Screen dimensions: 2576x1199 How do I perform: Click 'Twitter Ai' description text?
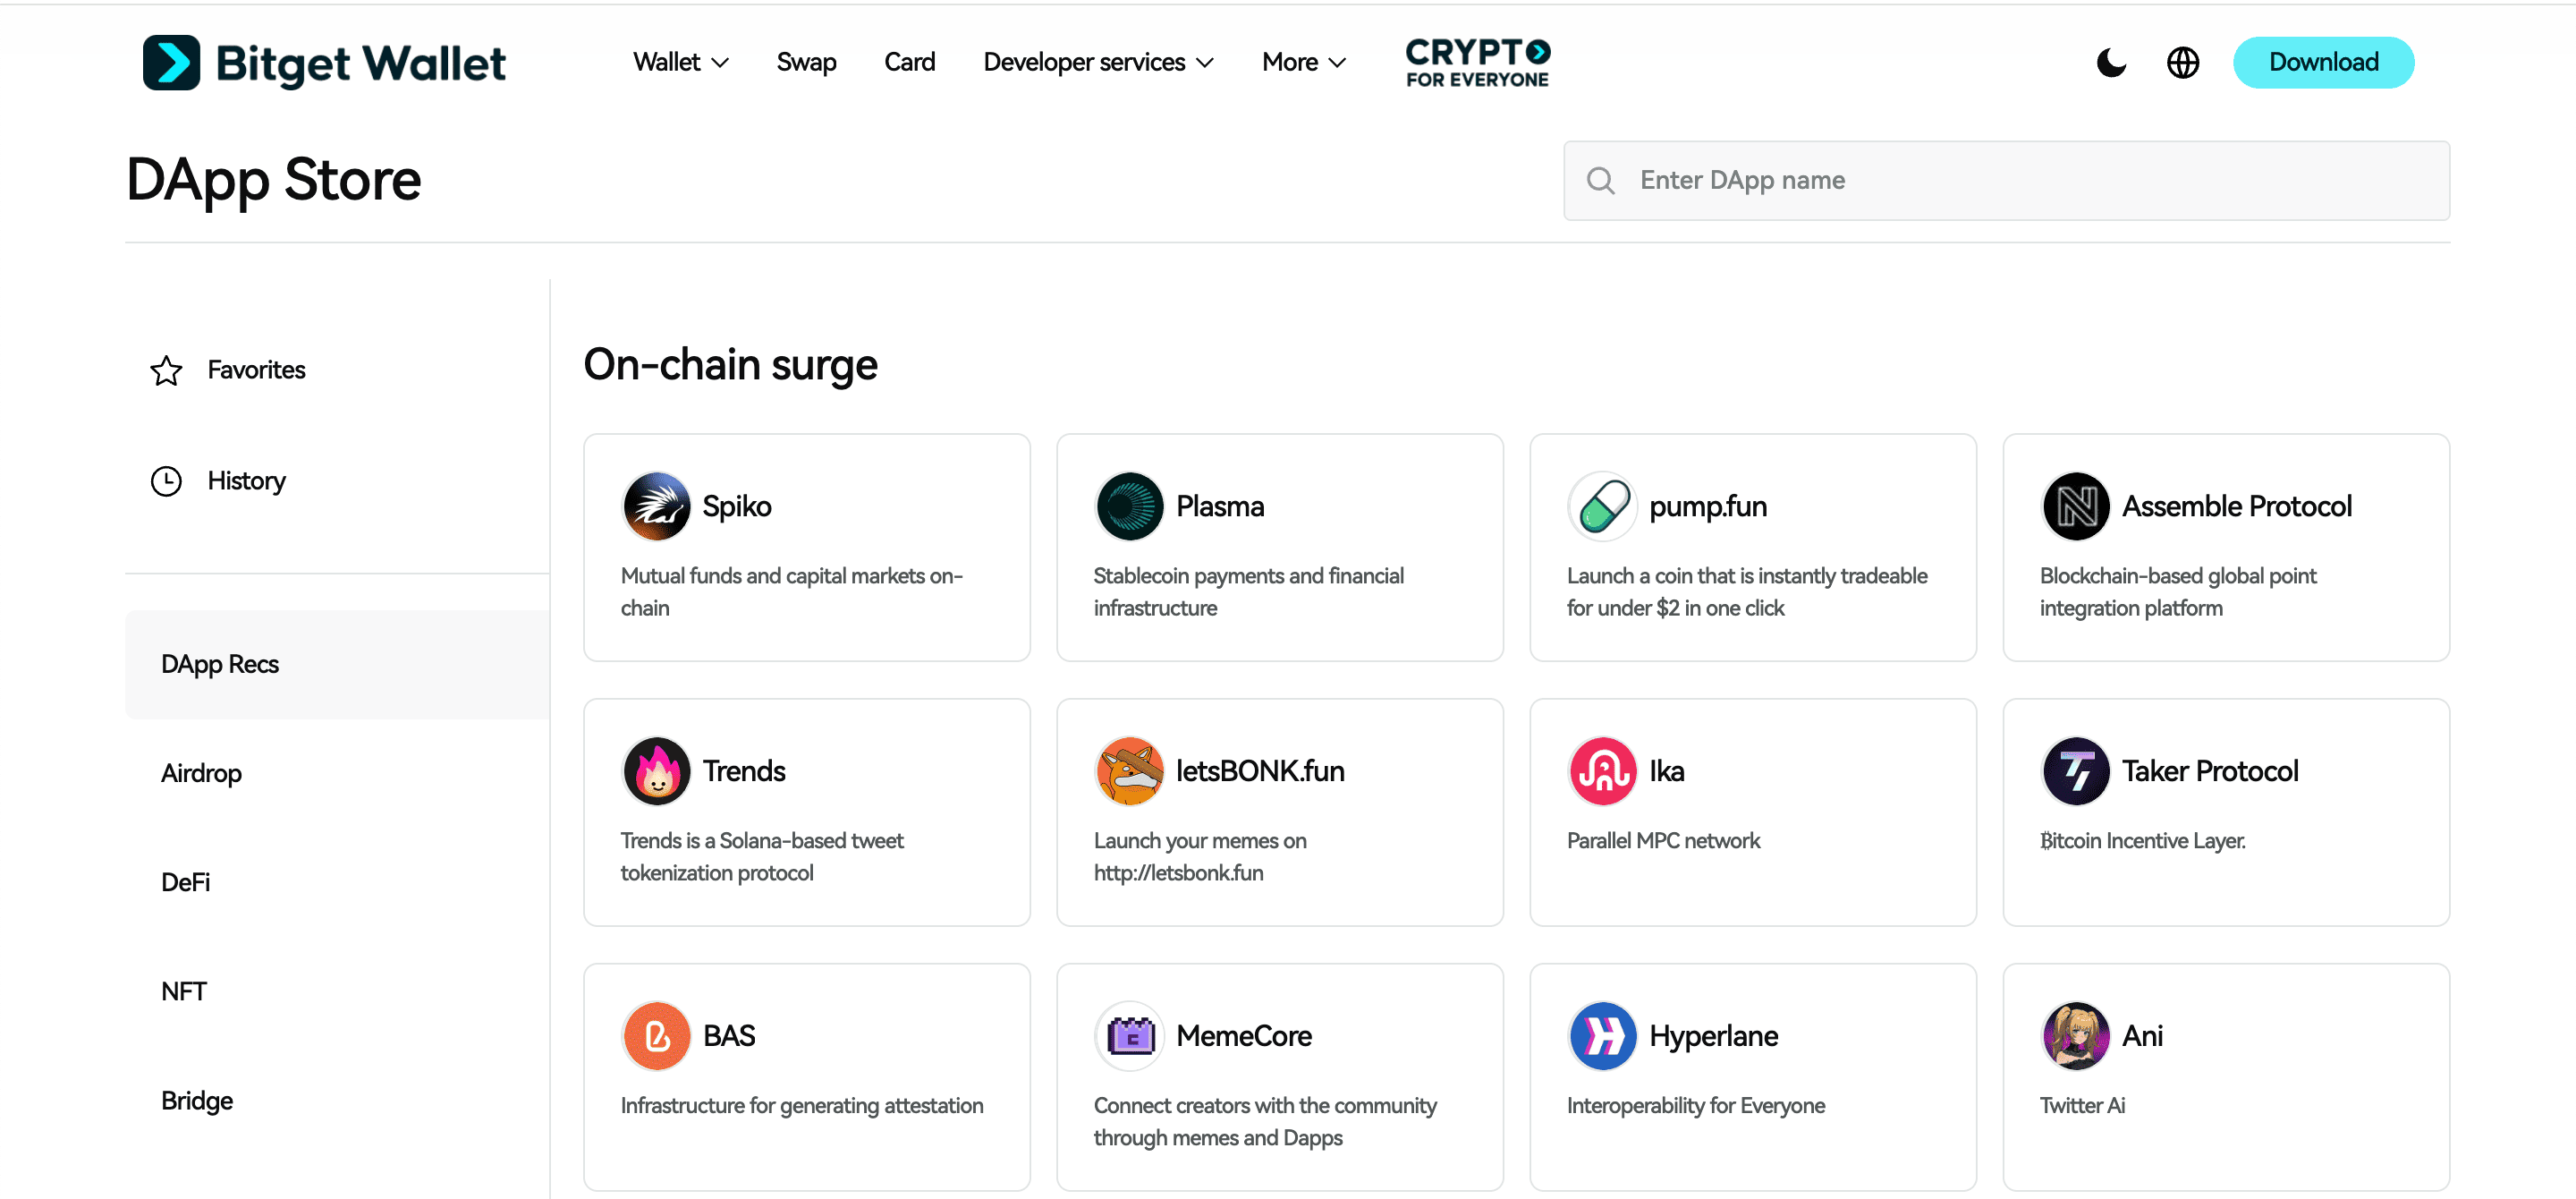pos(2082,1106)
